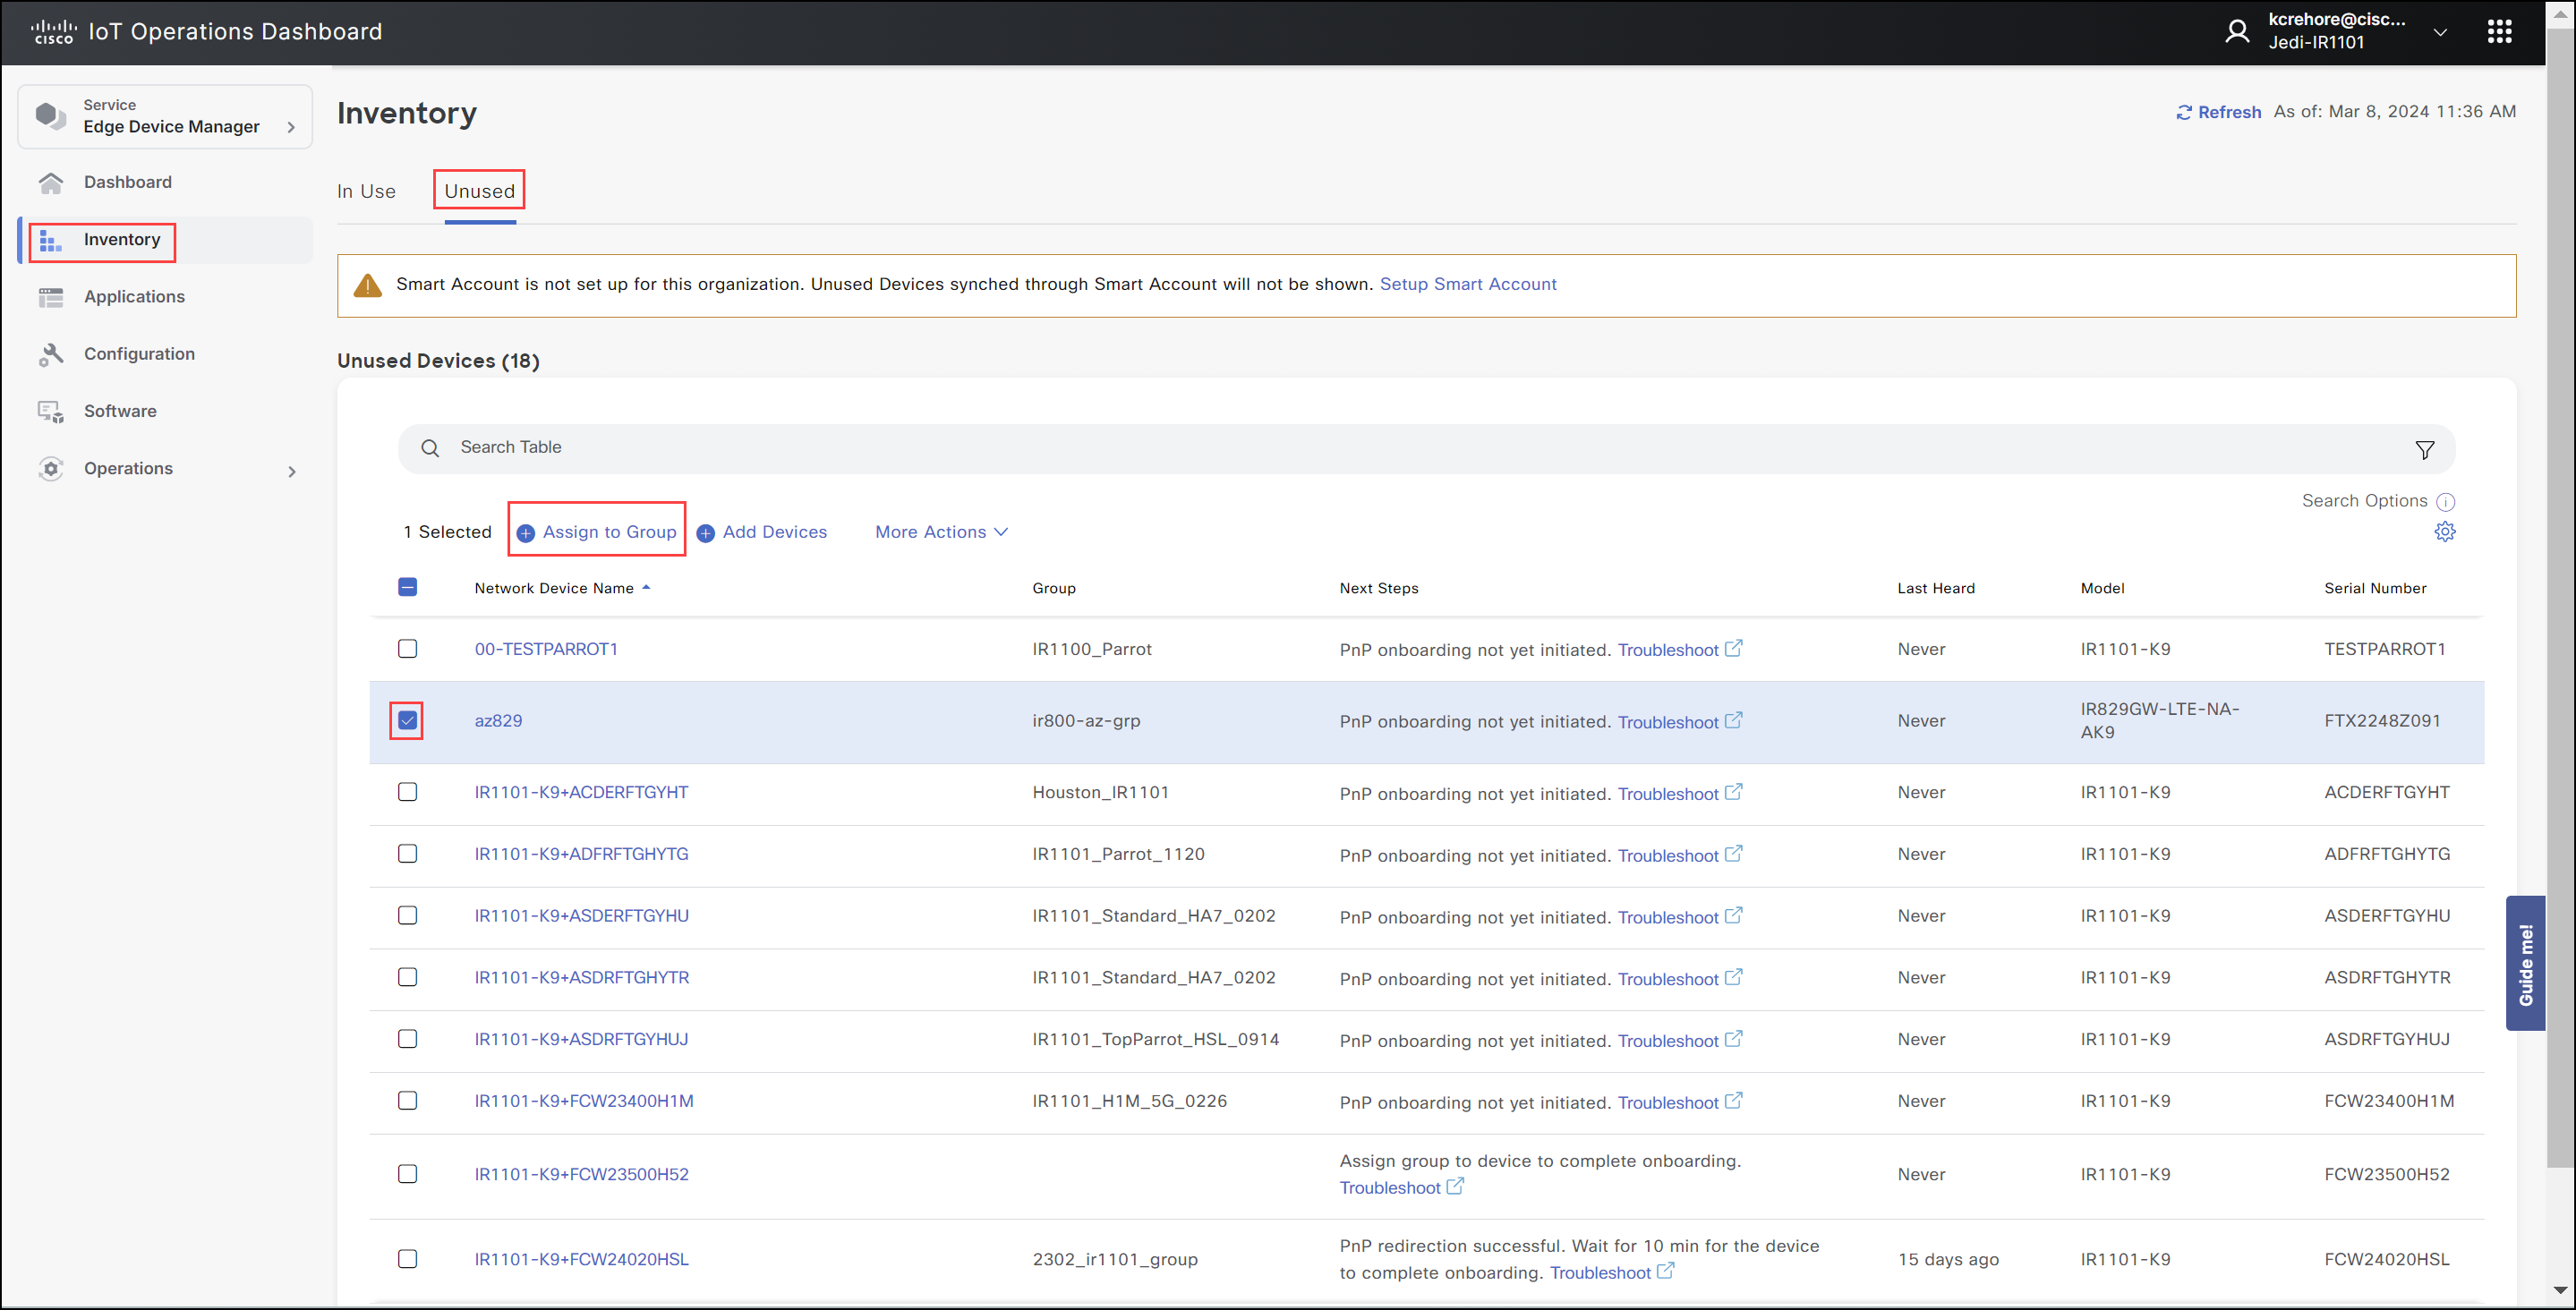Click the search magnifier icon

tap(430, 448)
